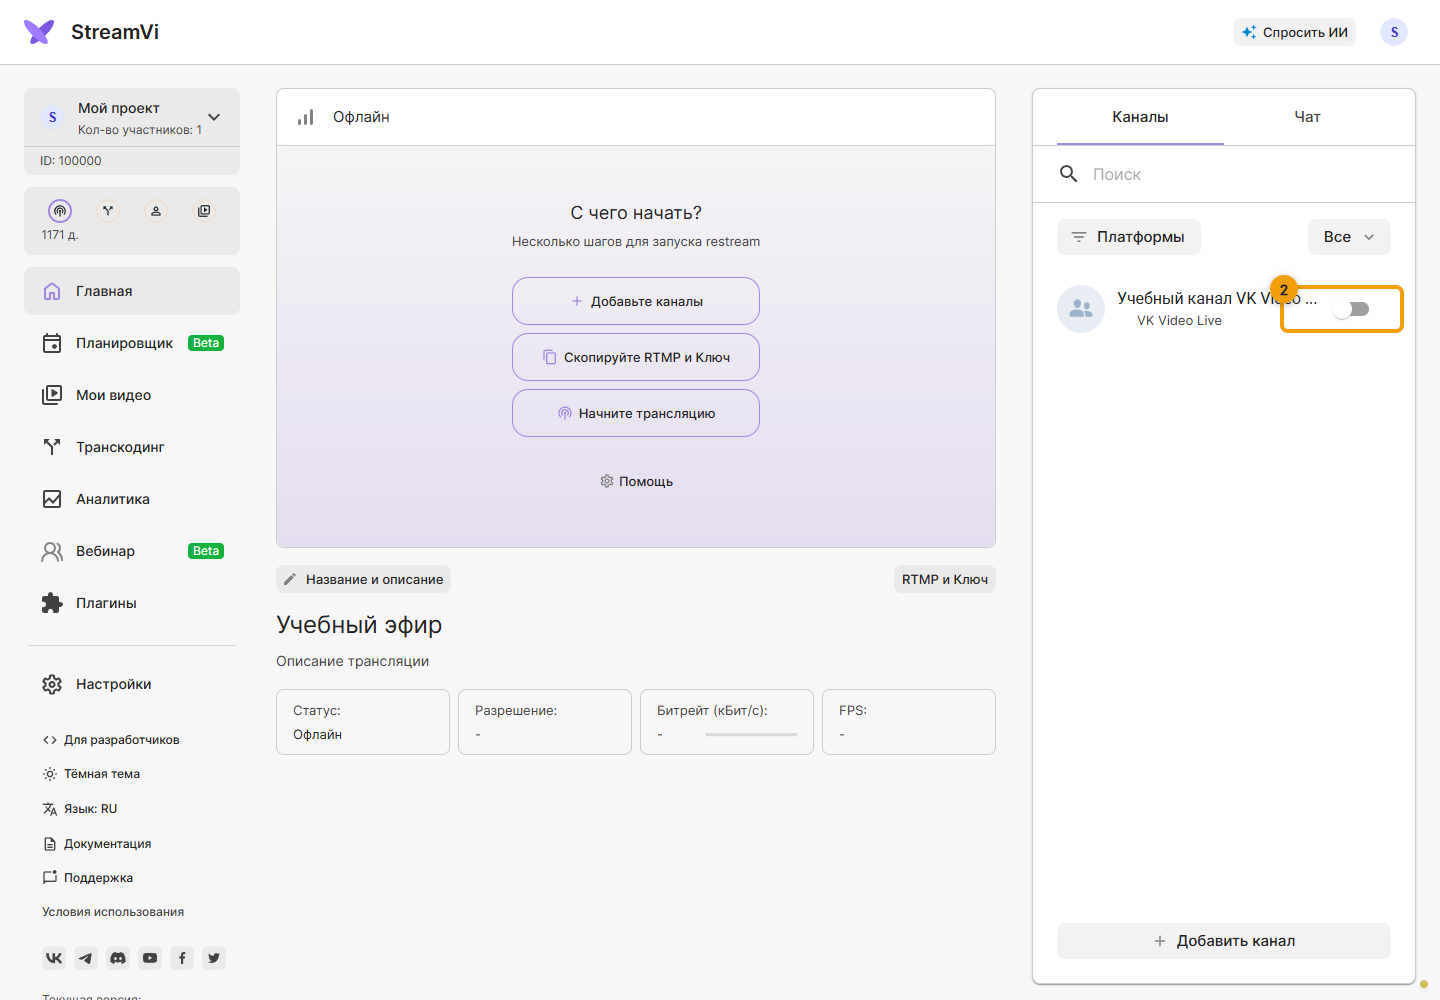Click the Добавить канал button
1440x1000 pixels.
click(1224, 941)
